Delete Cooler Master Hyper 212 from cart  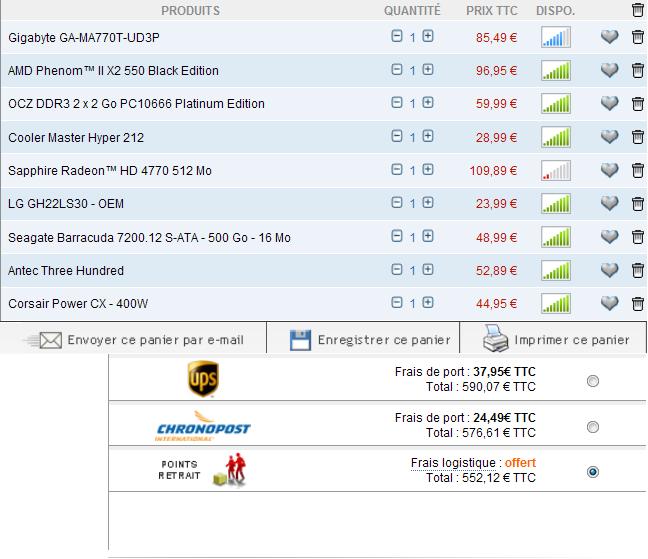click(638, 137)
